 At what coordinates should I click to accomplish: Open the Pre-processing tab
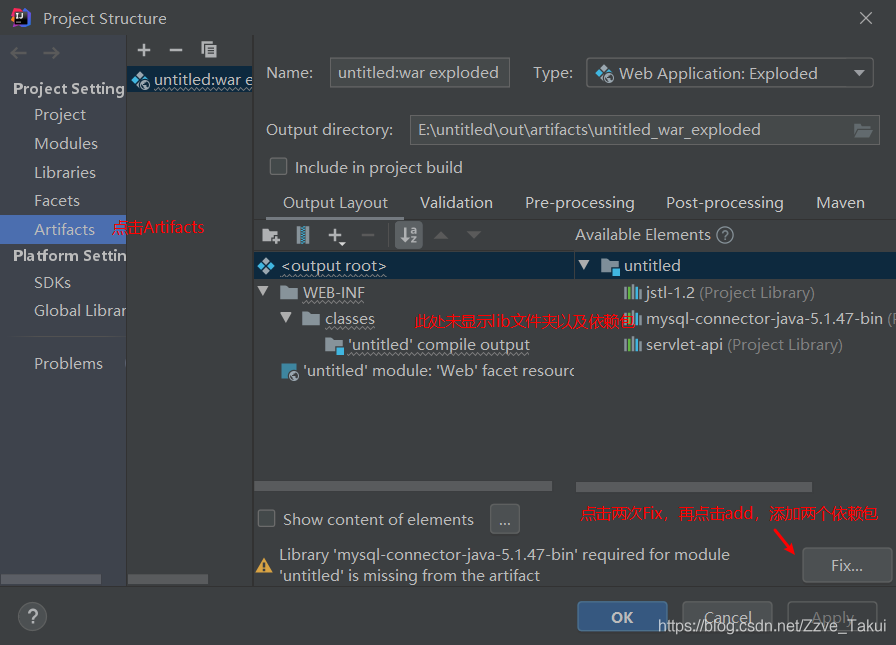579,202
